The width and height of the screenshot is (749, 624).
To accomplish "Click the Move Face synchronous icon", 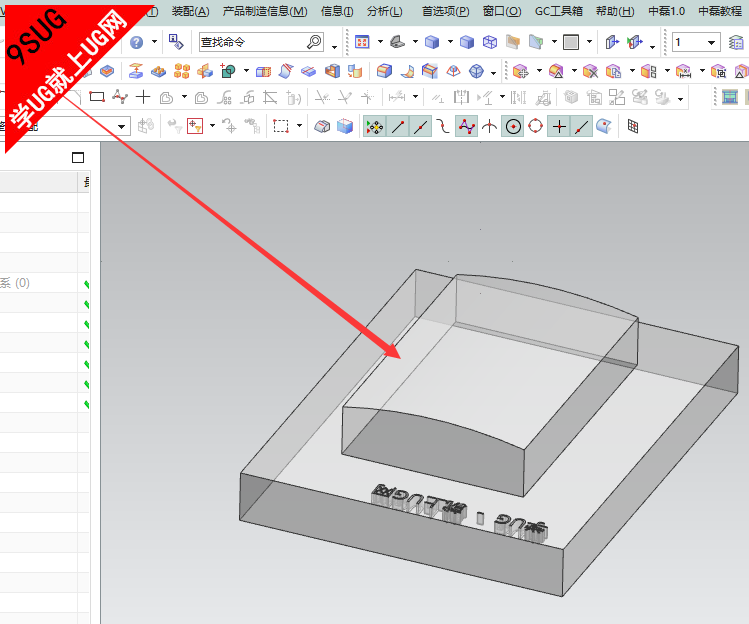I will 521,71.
